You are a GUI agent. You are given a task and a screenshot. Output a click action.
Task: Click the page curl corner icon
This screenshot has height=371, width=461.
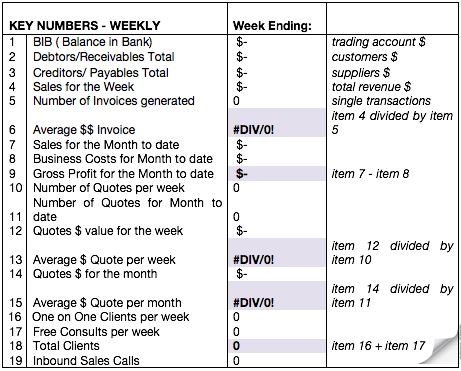coord(440,347)
